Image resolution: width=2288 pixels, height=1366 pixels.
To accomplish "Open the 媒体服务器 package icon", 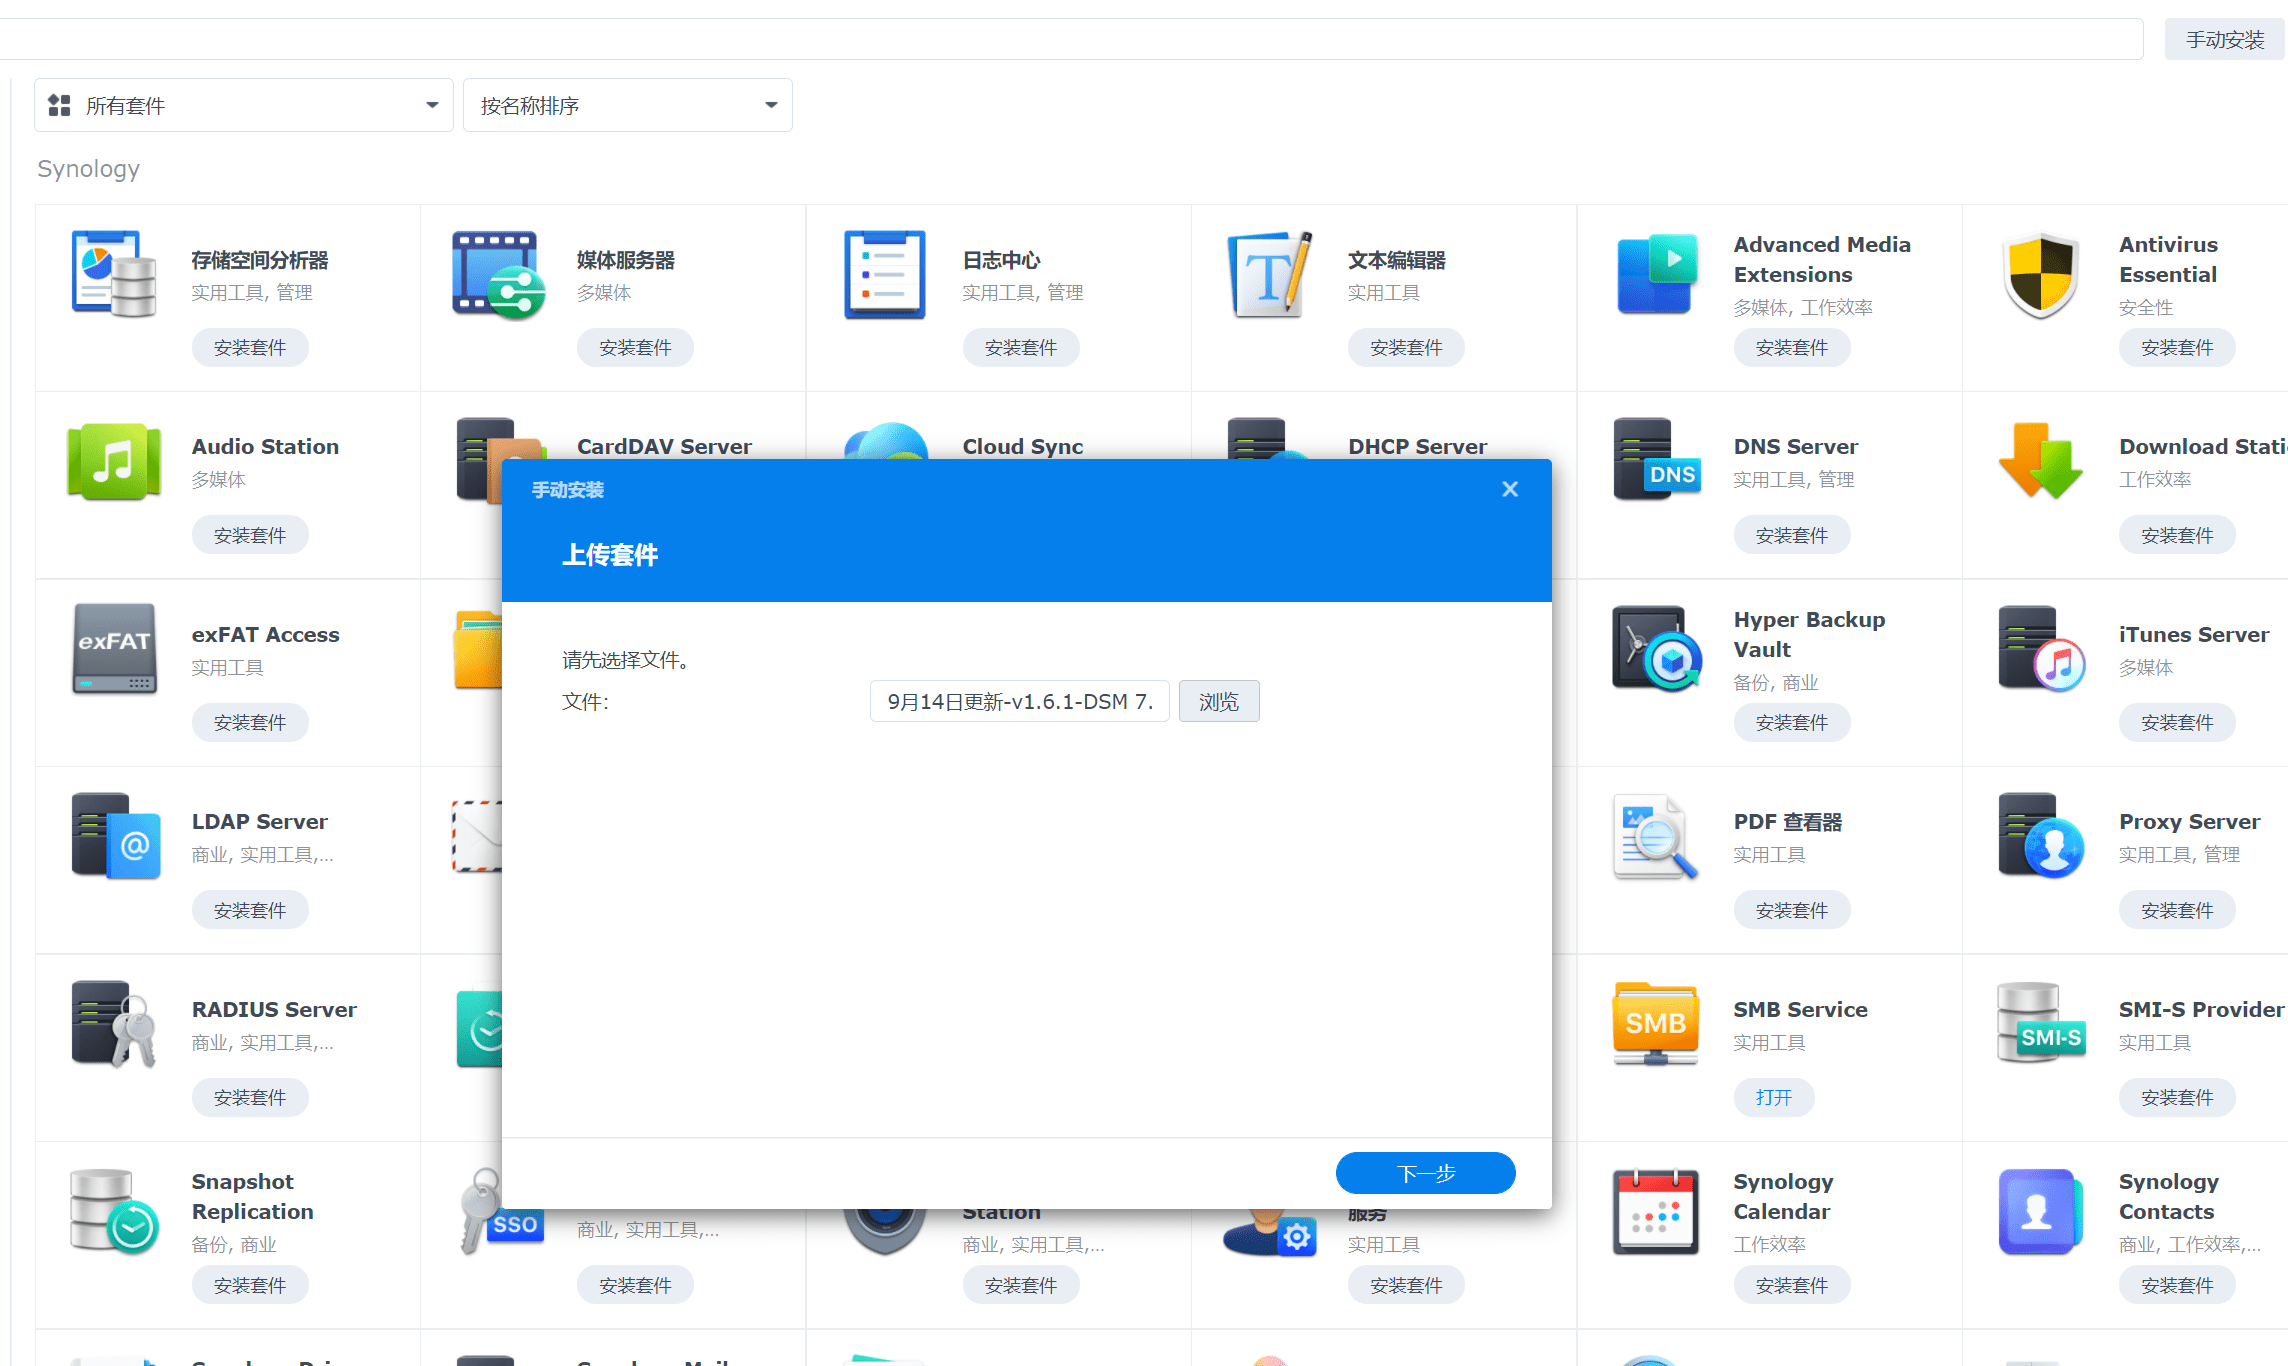I will [x=499, y=274].
